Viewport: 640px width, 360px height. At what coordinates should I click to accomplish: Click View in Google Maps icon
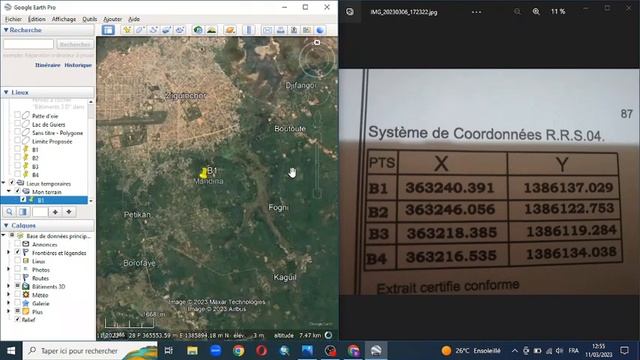307,30
